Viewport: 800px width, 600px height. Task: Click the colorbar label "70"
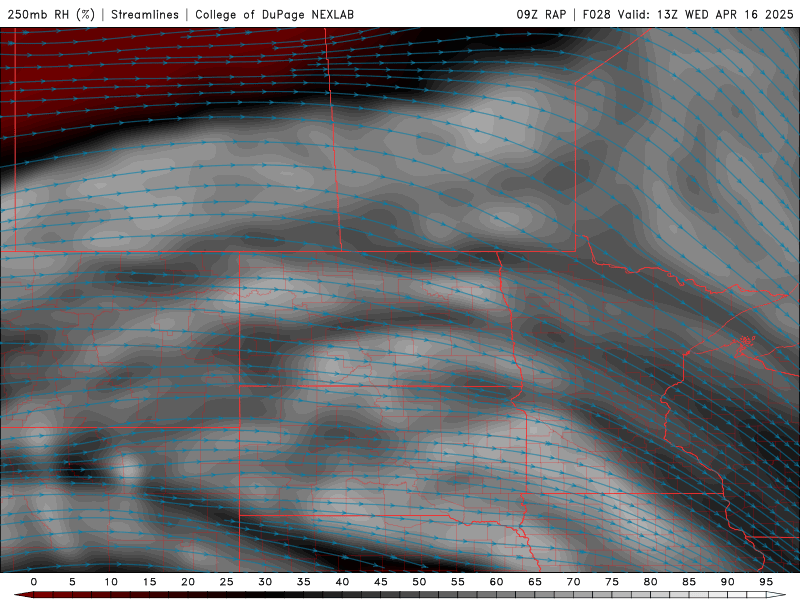573,582
